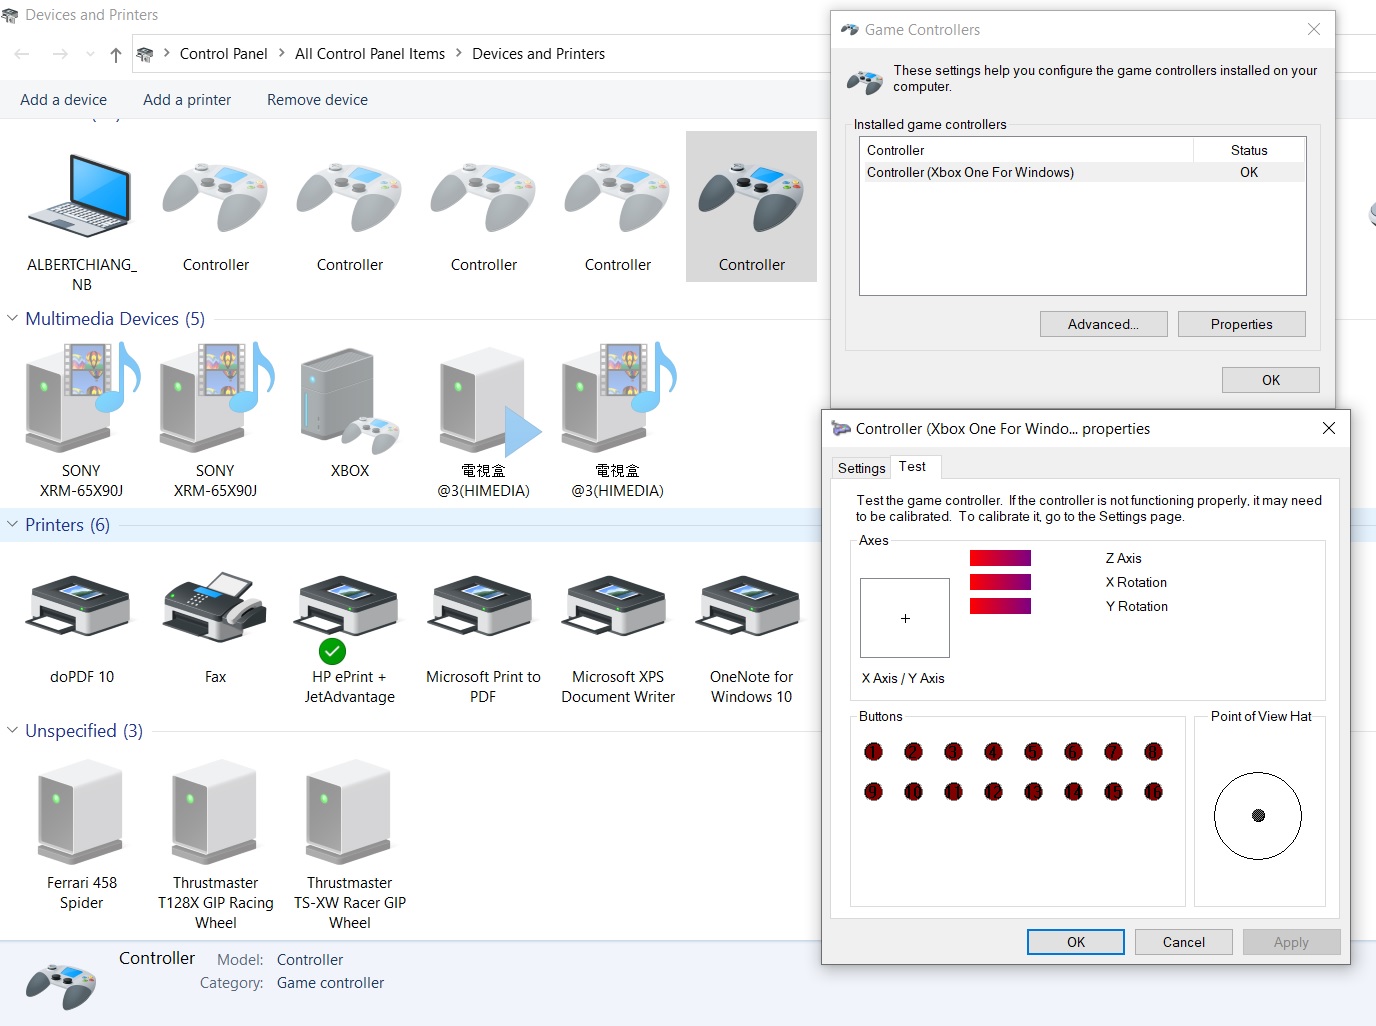Select Controller (Xbox One For Windows) row

[1083, 172]
